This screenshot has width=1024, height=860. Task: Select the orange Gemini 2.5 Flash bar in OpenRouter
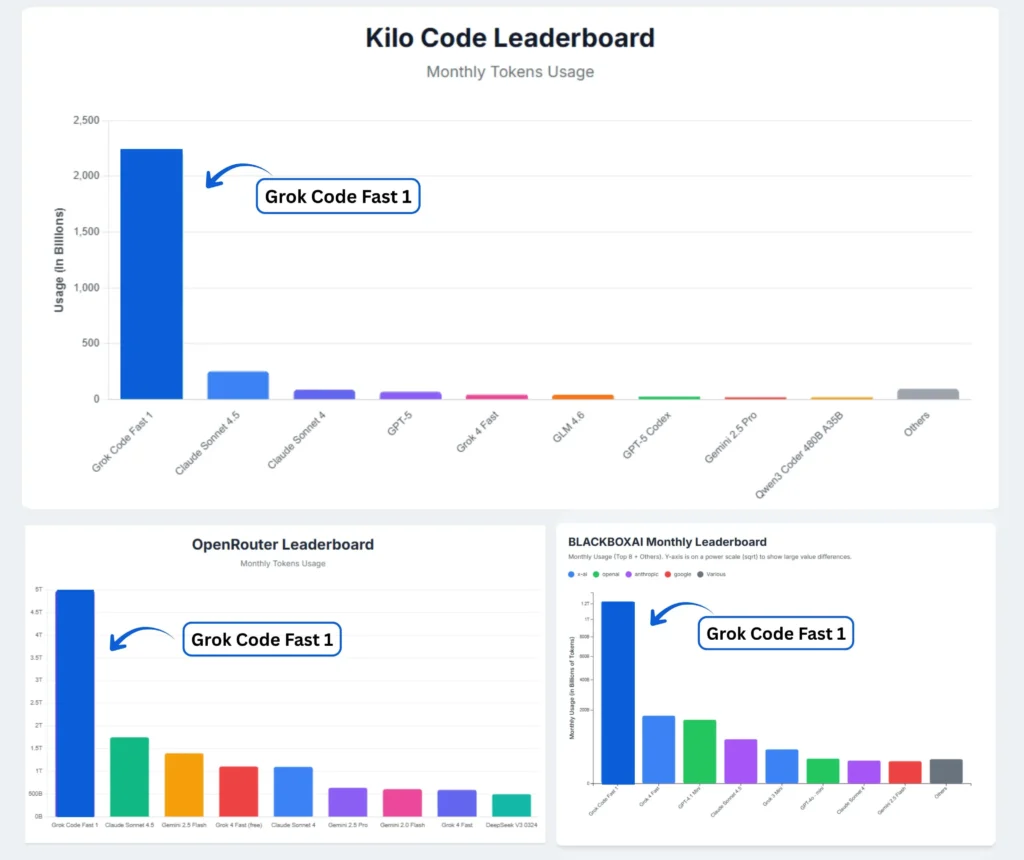coord(184,784)
